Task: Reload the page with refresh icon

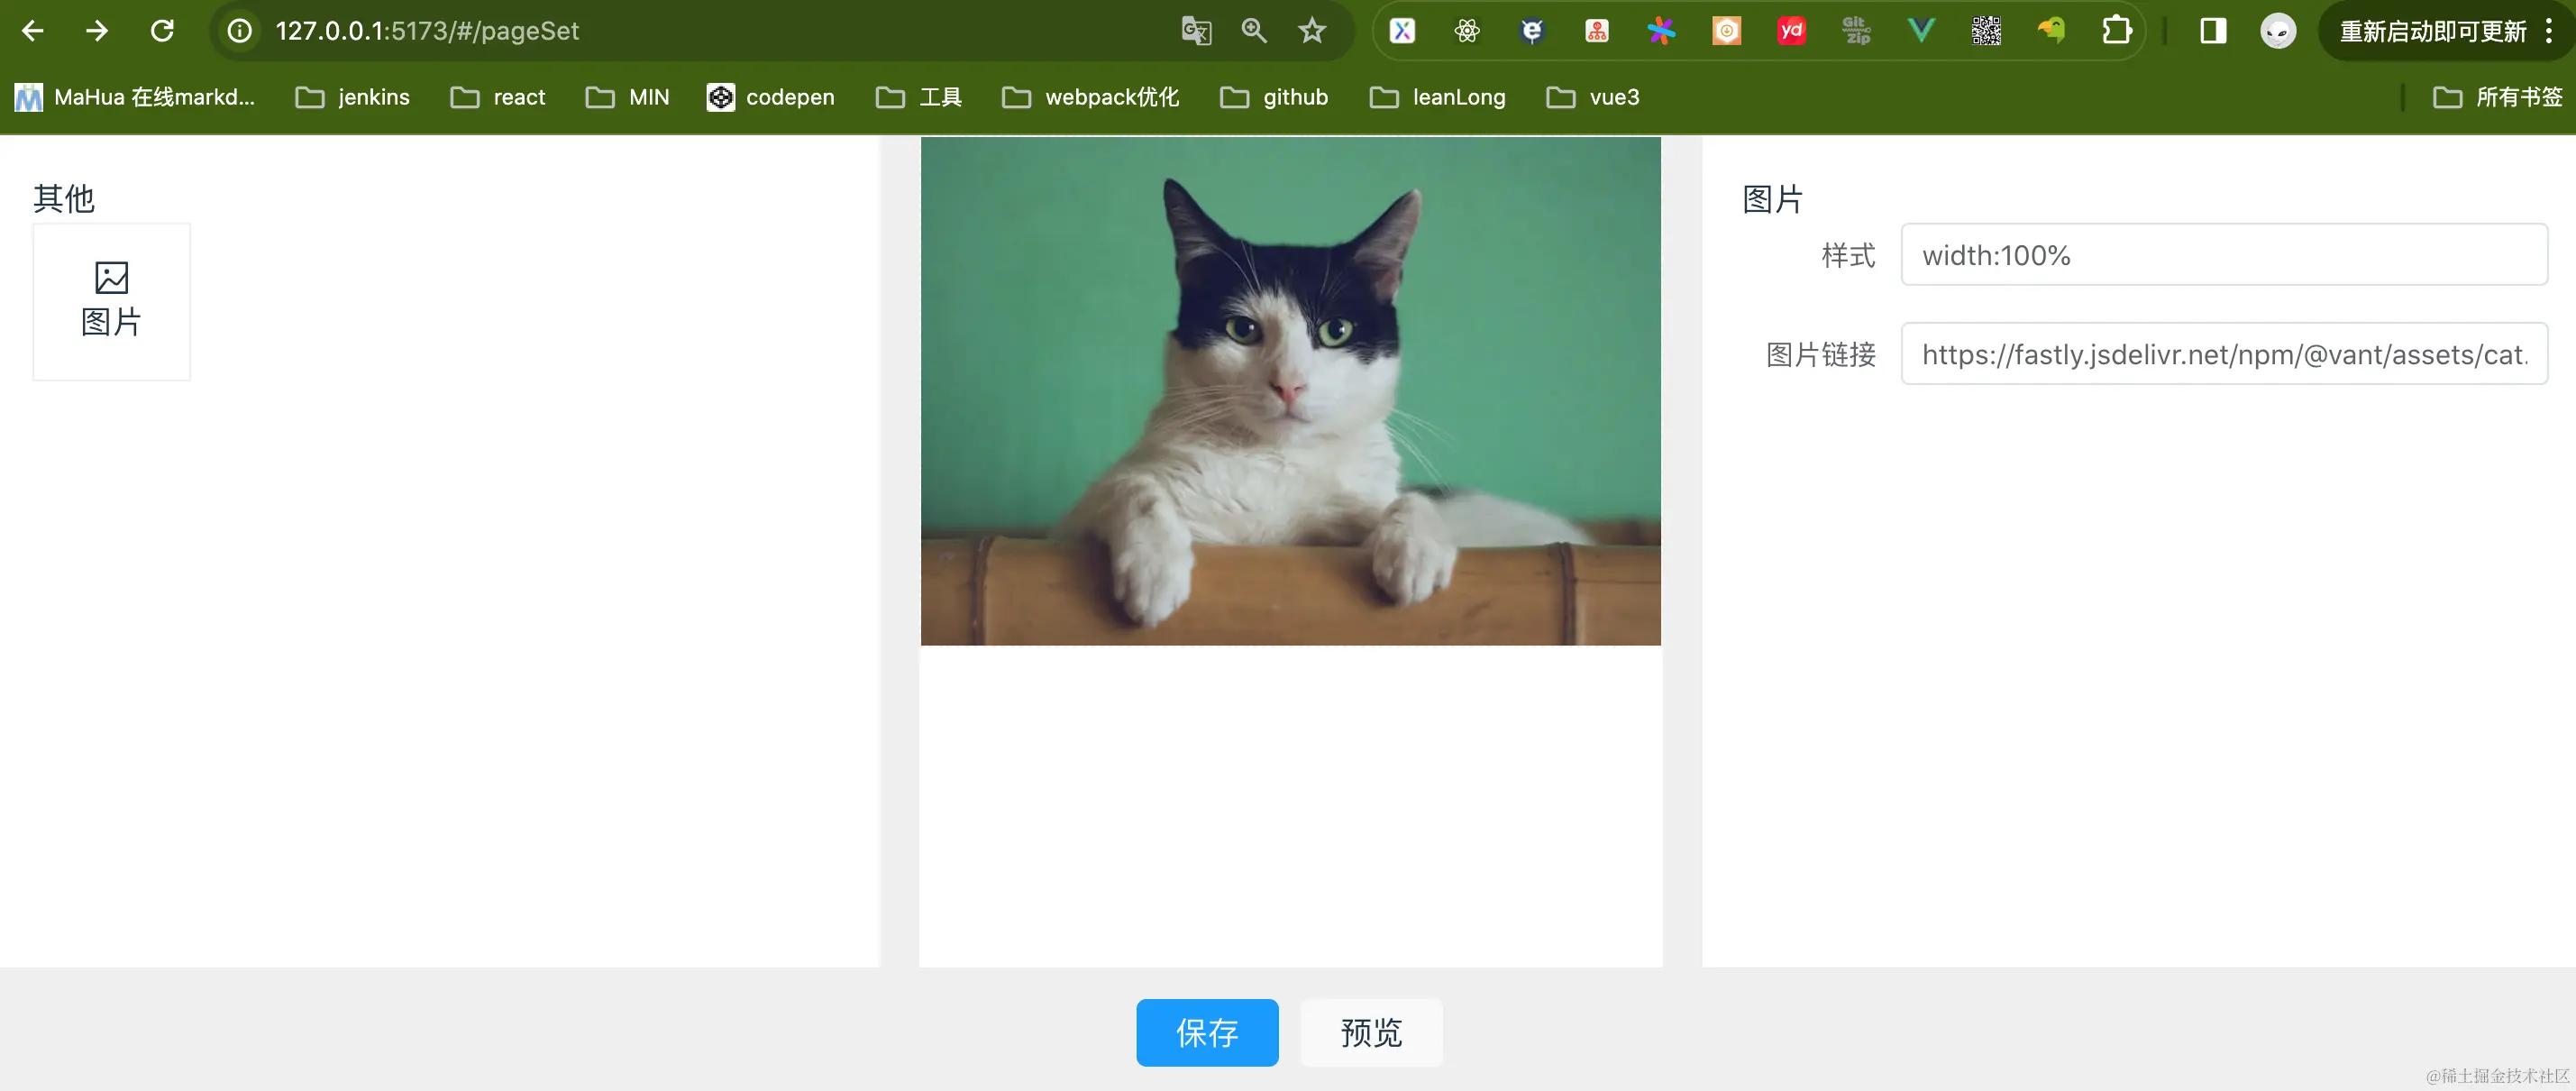Action: 162,31
